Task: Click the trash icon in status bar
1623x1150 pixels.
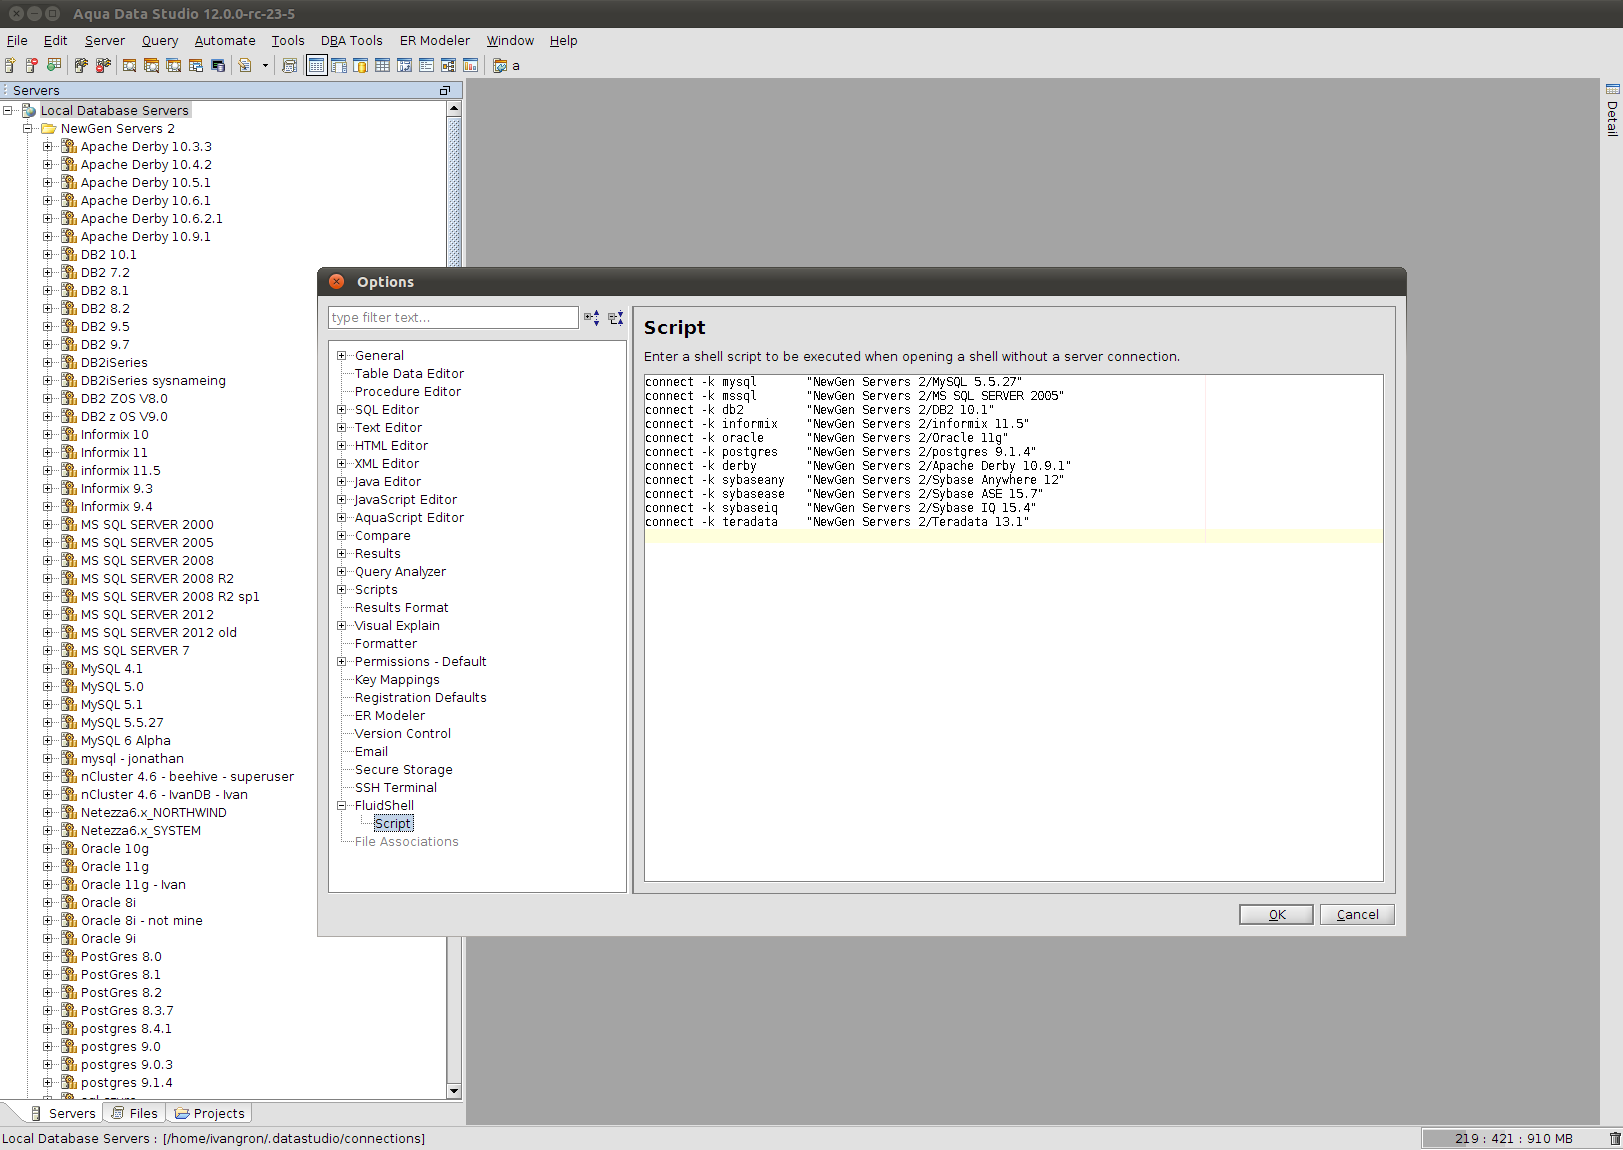Action: (x=1615, y=1138)
